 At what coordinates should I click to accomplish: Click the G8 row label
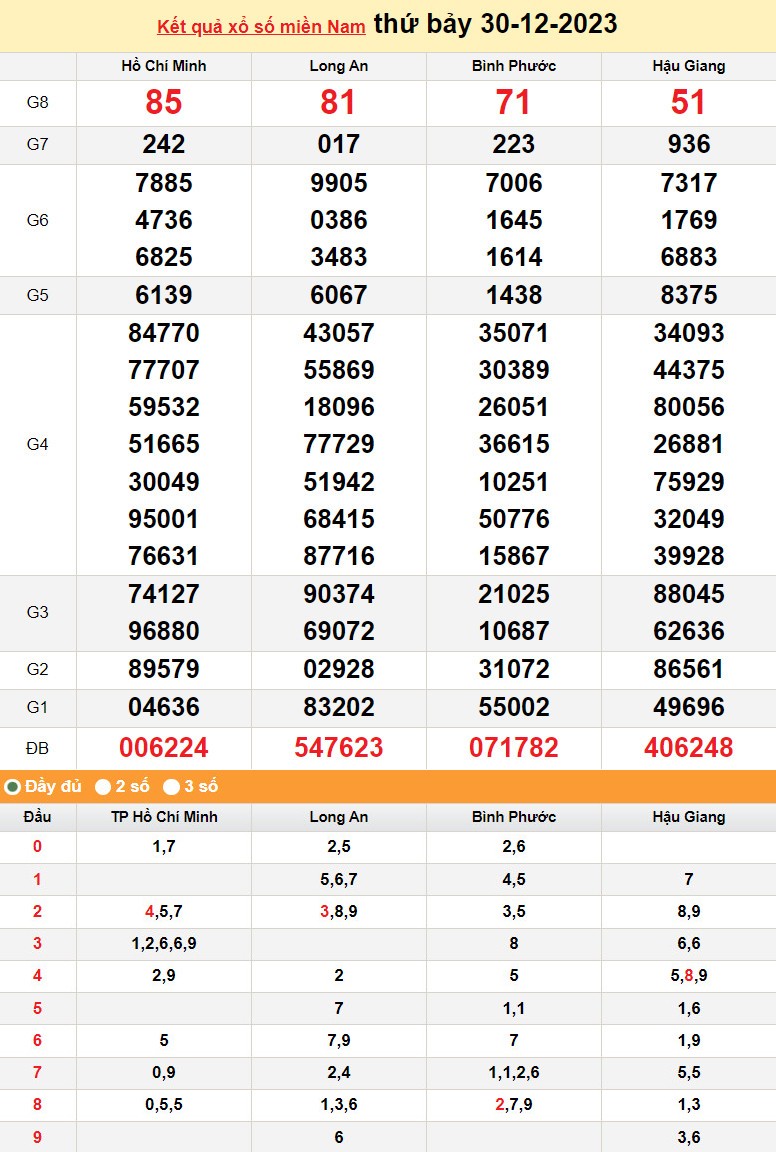(38, 103)
